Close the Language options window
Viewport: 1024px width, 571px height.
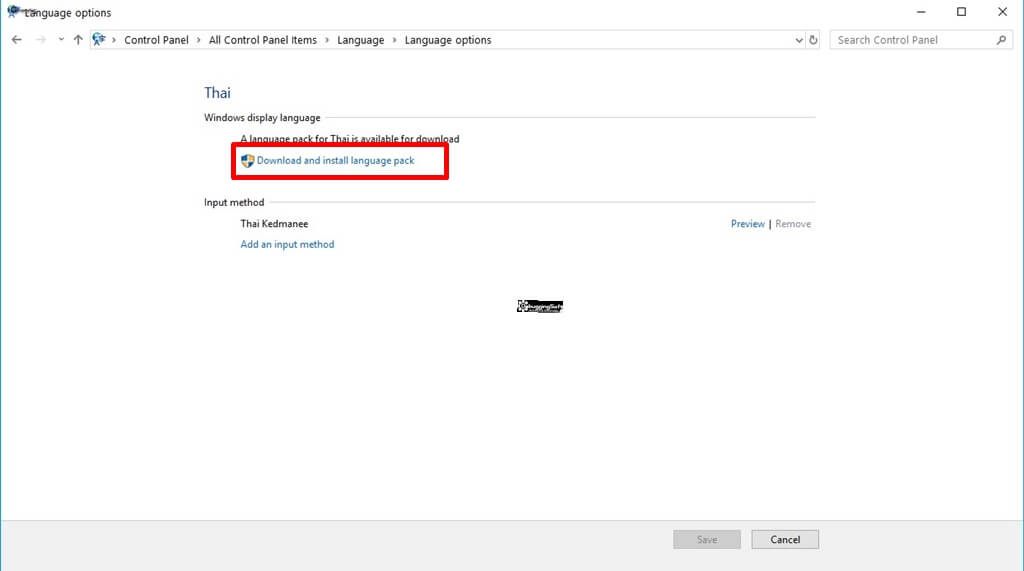tap(1002, 12)
